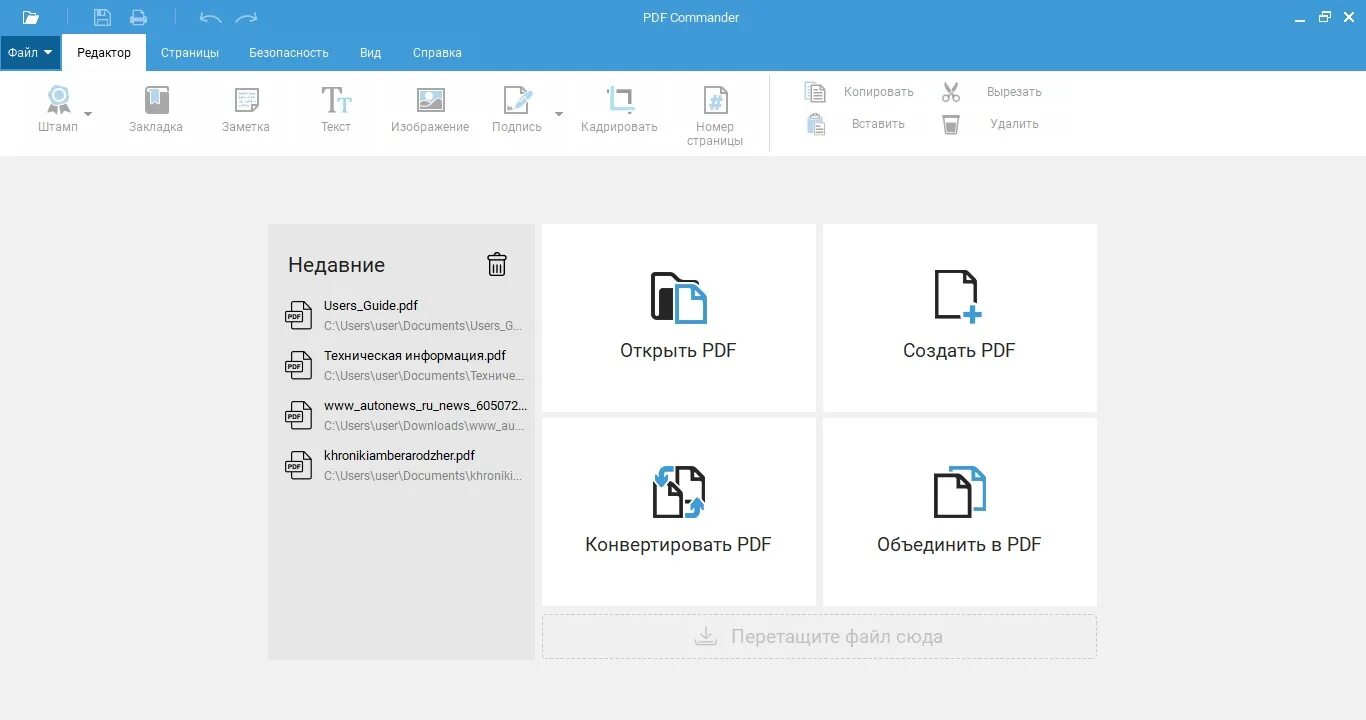Click PDF icon beside www_autonews_ru_news file
This screenshot has width=1366, height=720.
point(298,415)
